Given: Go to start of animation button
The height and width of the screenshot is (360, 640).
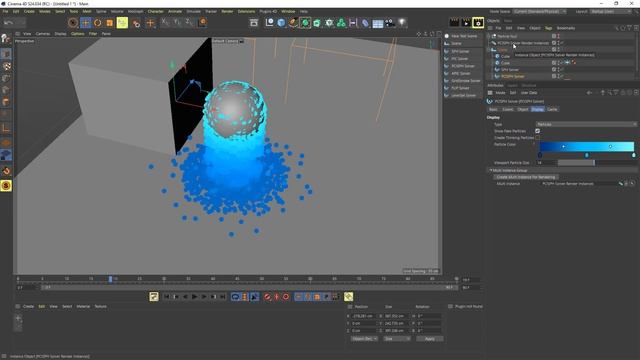Looking at the screenshot, I should click(167, 297).
